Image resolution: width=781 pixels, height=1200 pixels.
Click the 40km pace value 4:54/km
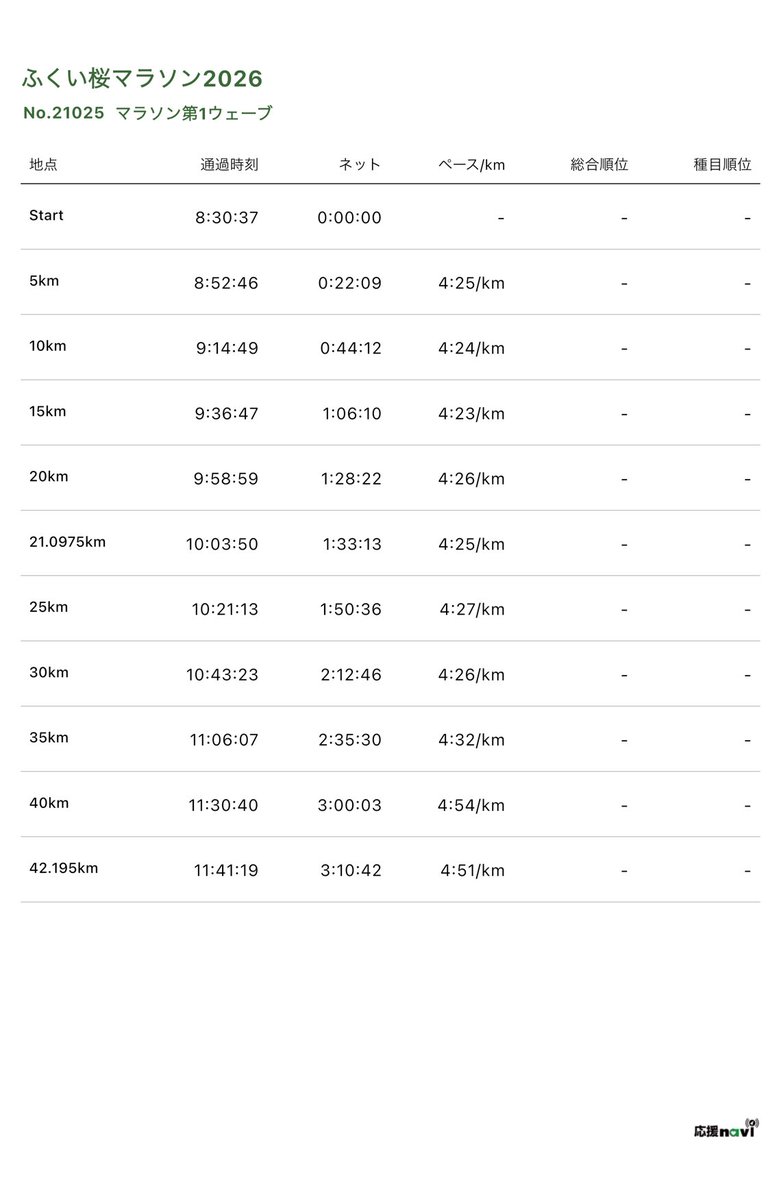tap(472, 805)
